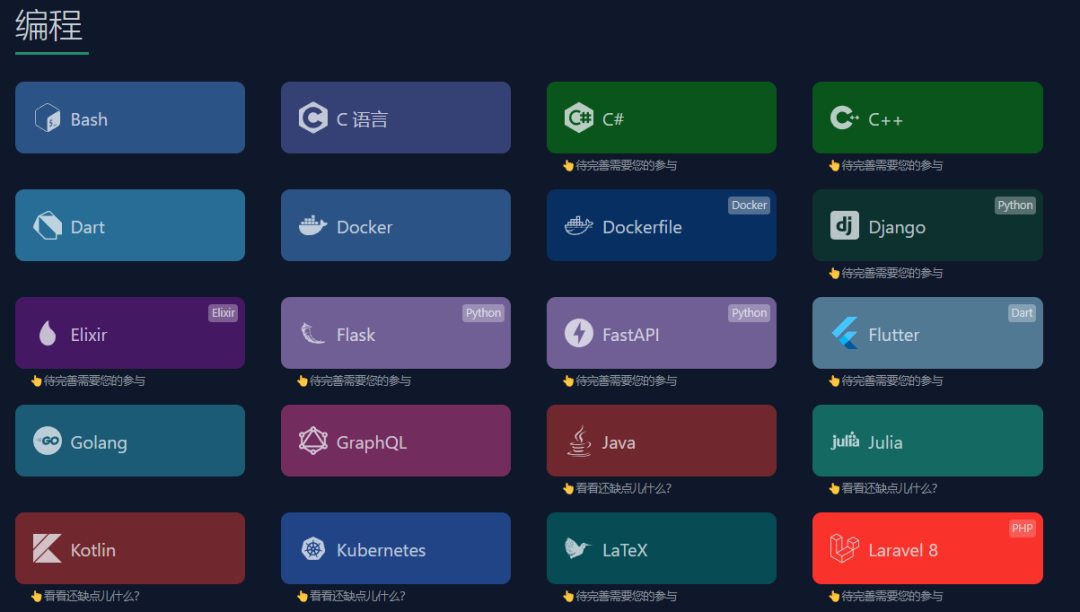1080x612 pixels.
Task: Click the Python tag on Django card
Action: [1015, 205]
